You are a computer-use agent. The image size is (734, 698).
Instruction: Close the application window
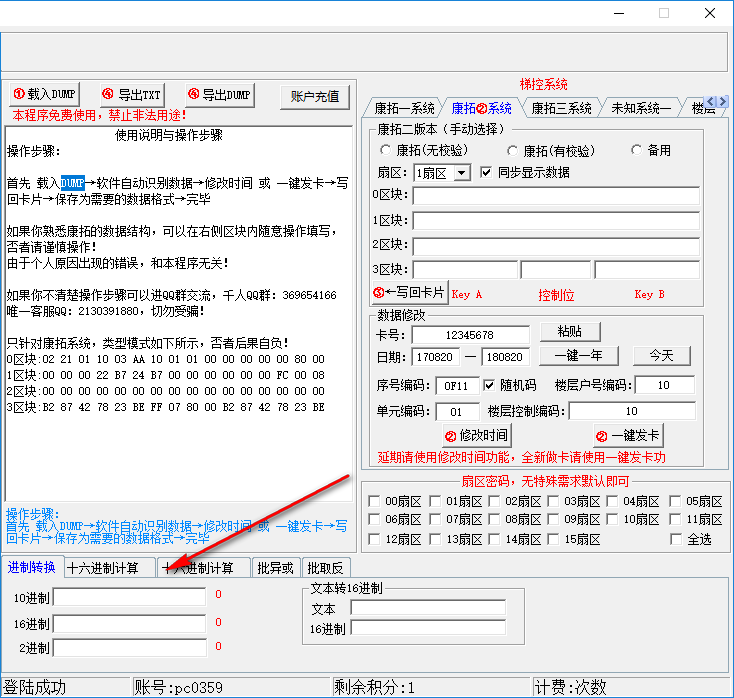710,14
